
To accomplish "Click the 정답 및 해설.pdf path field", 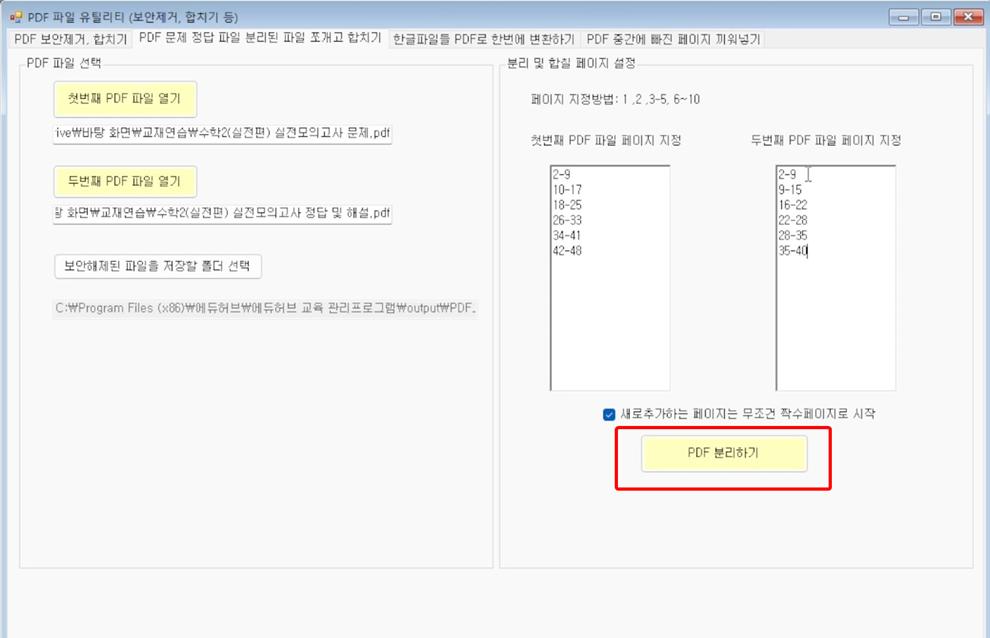I will tap(222, 213).
